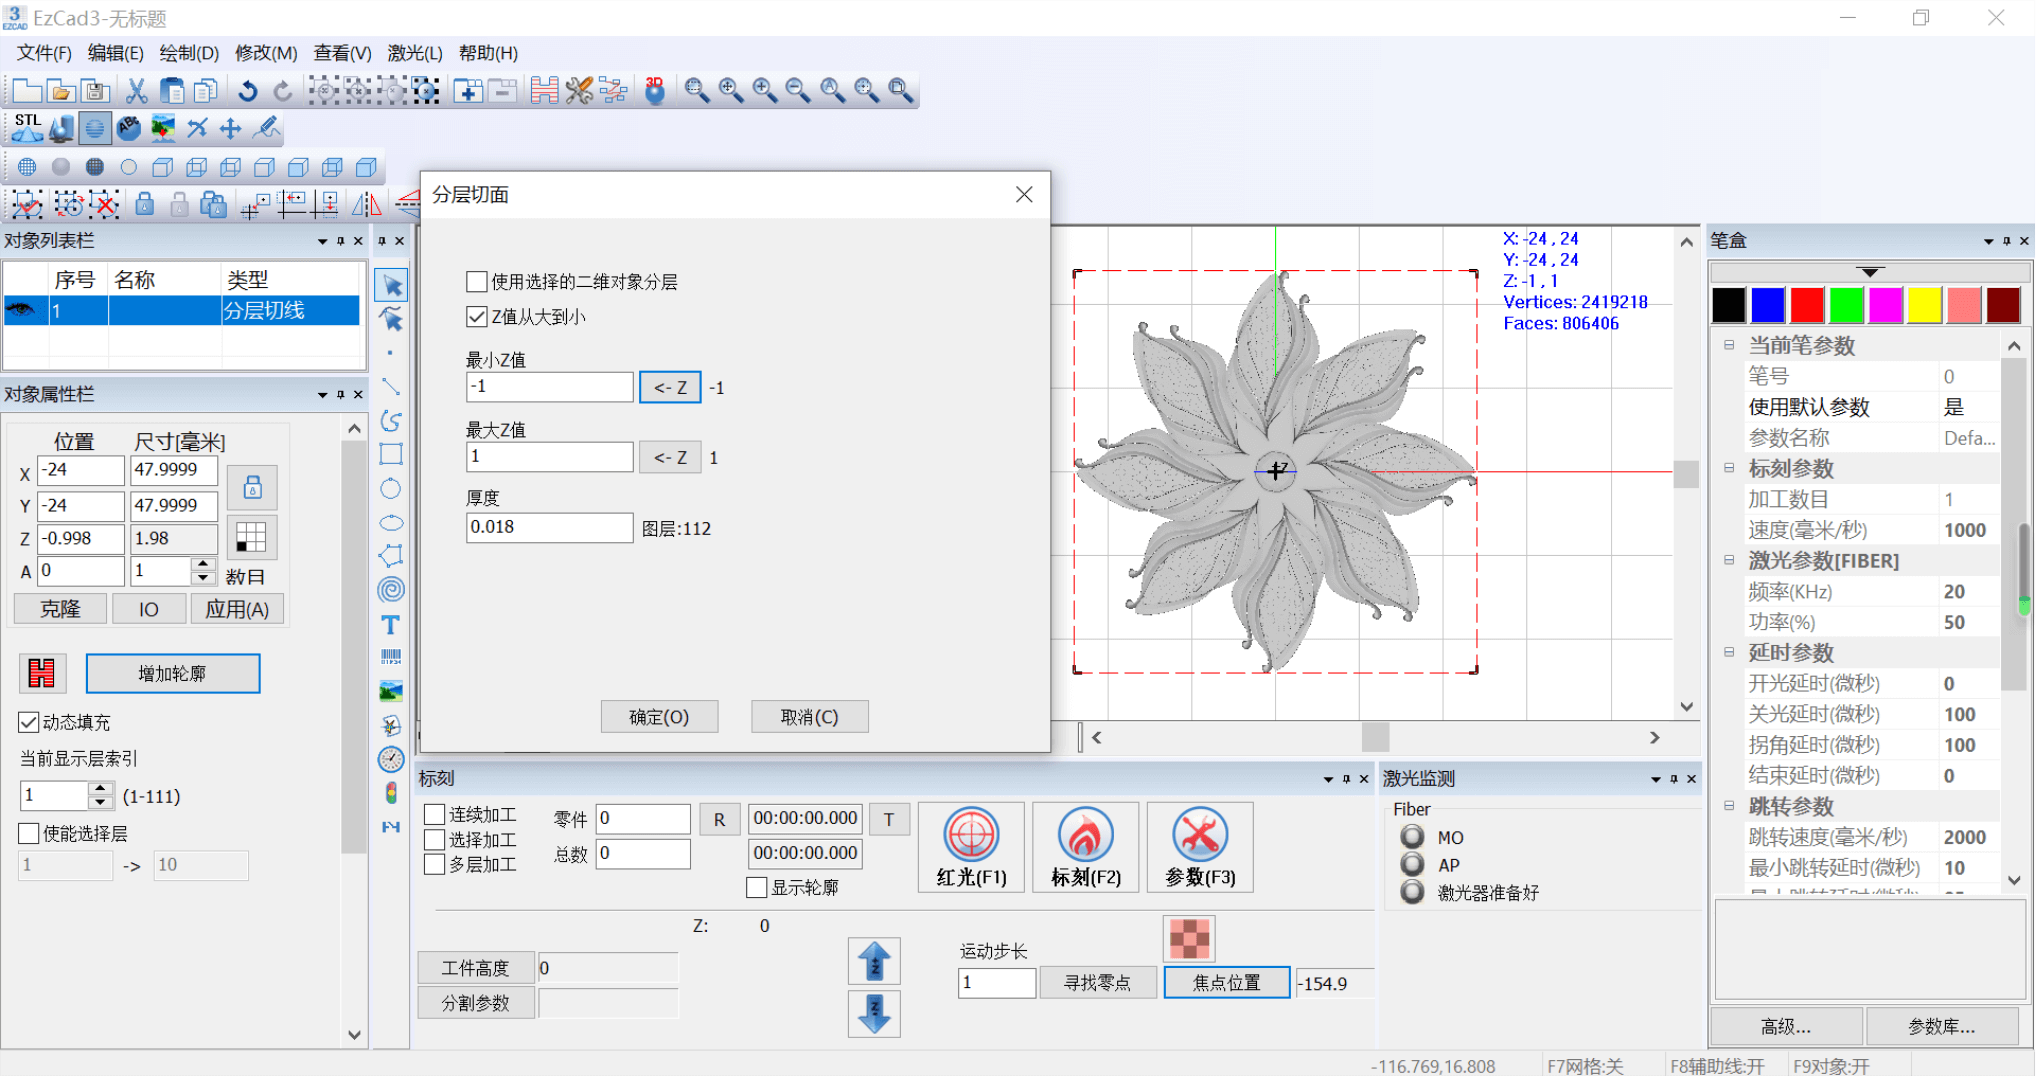
Task: Select the Text drawing tool
Action: click(x=390, y=625)
